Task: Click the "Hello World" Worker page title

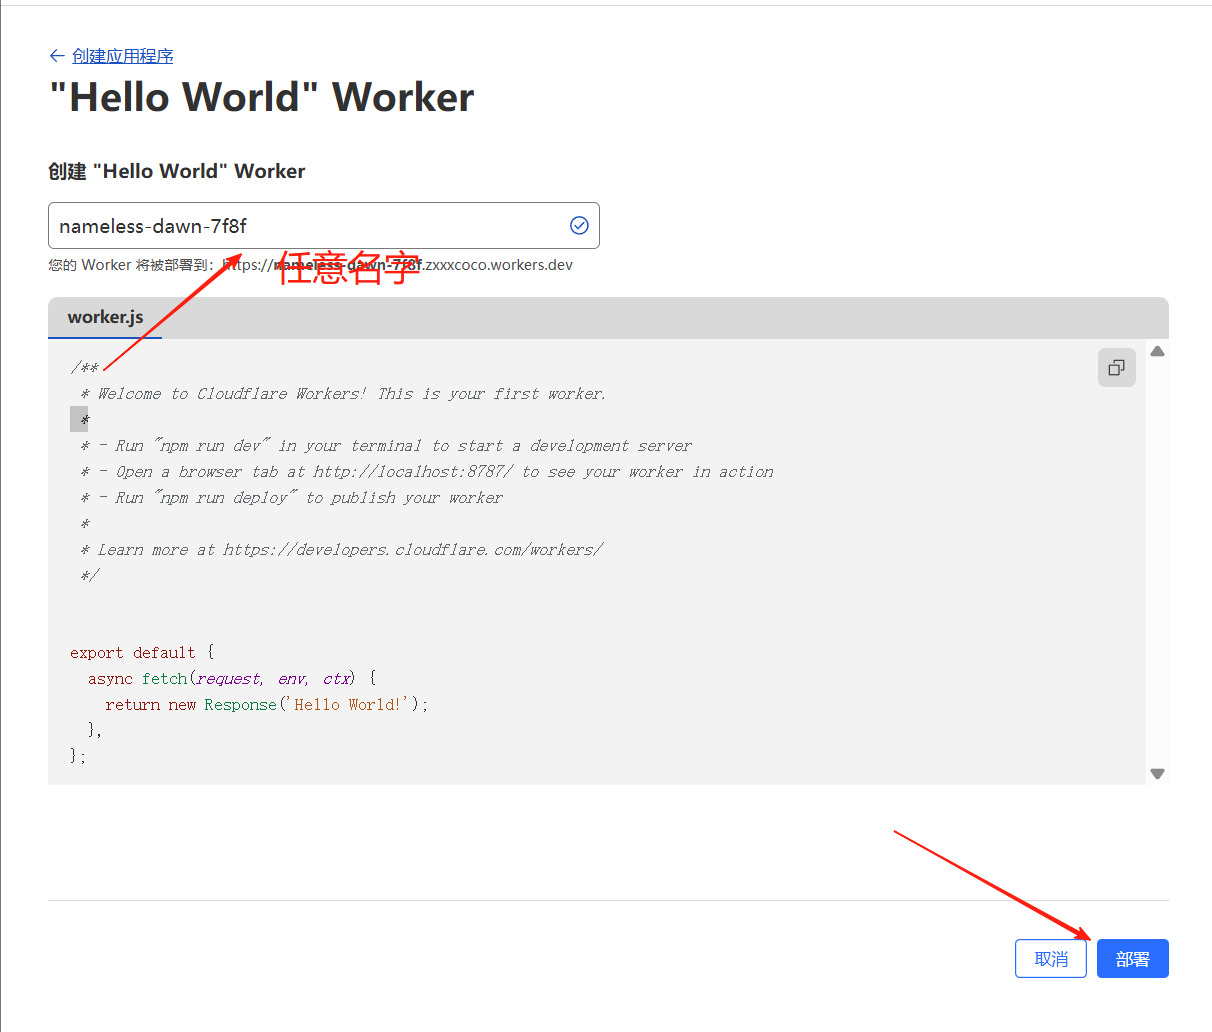Action: tap(262, 97)
